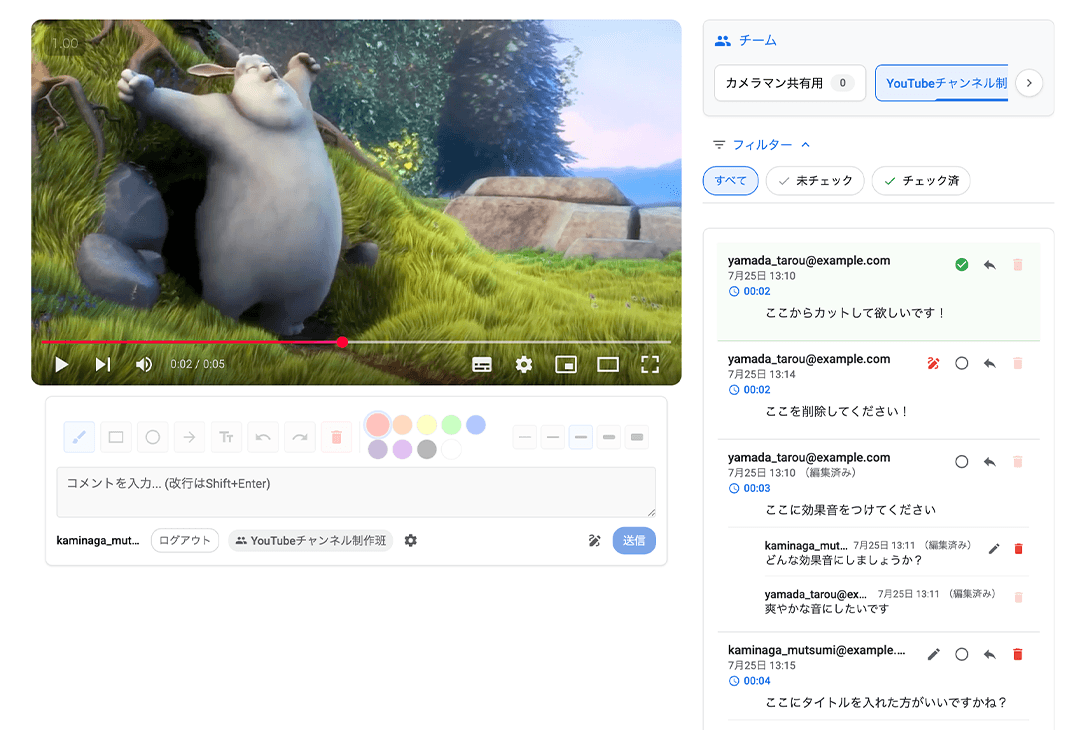The image size is (1085, 730).
Task: Edit the どんな効果音にしましょうか reply
Action: [x=994, y=549]
